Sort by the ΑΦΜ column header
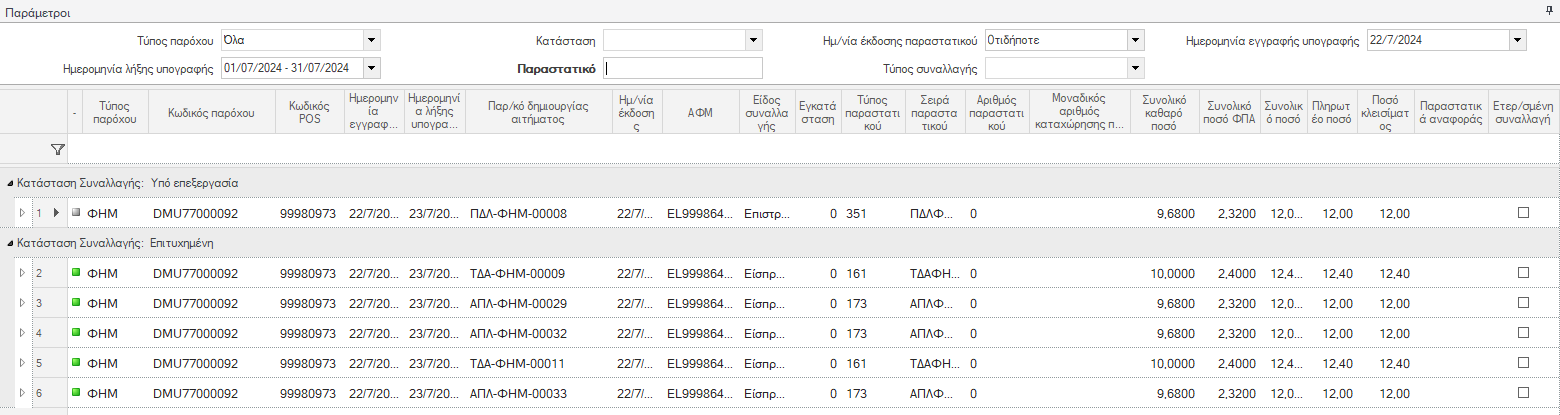 click(x=699, y=113)
